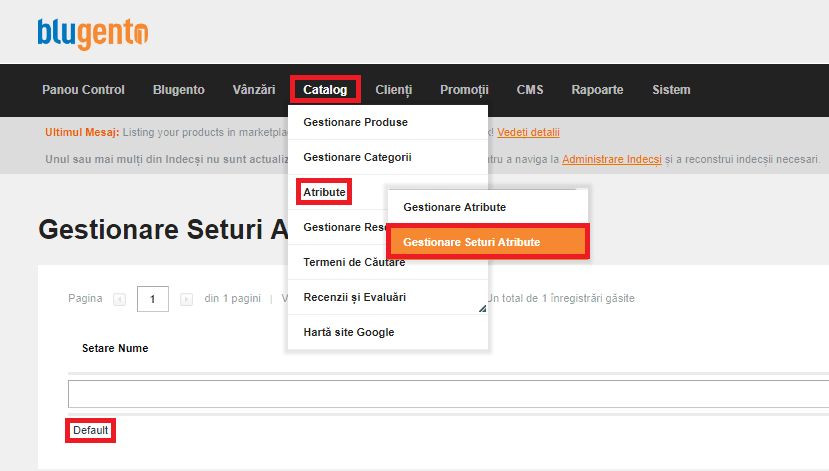Select Gestionare Produse from Catalog dropdown

pos(388,122)
